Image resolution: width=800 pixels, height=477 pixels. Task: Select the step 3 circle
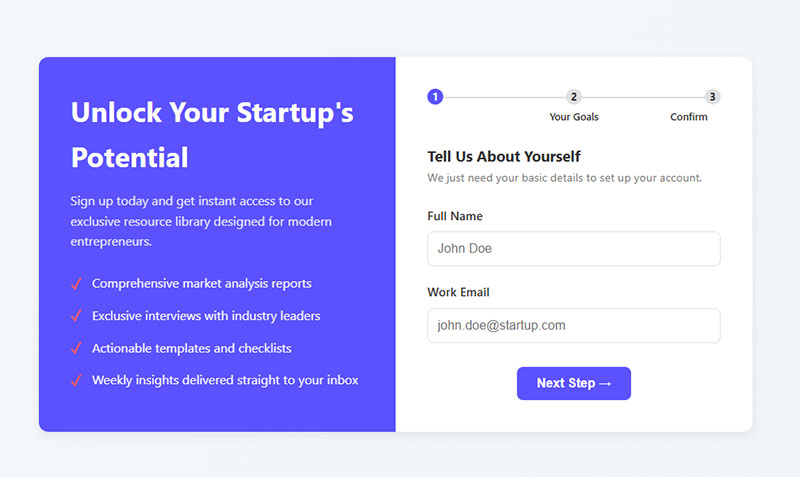[712, 97]
